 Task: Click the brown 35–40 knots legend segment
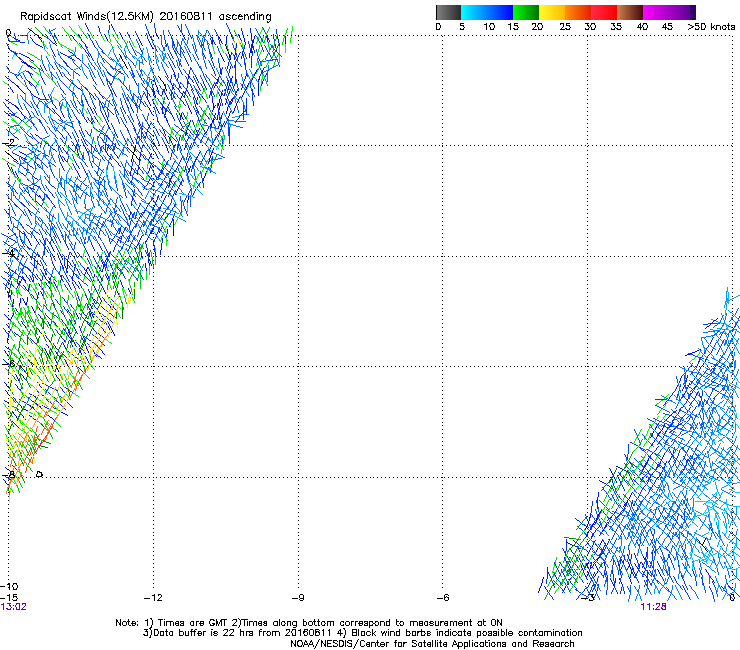pyautogui.click(x=630, y=12)
